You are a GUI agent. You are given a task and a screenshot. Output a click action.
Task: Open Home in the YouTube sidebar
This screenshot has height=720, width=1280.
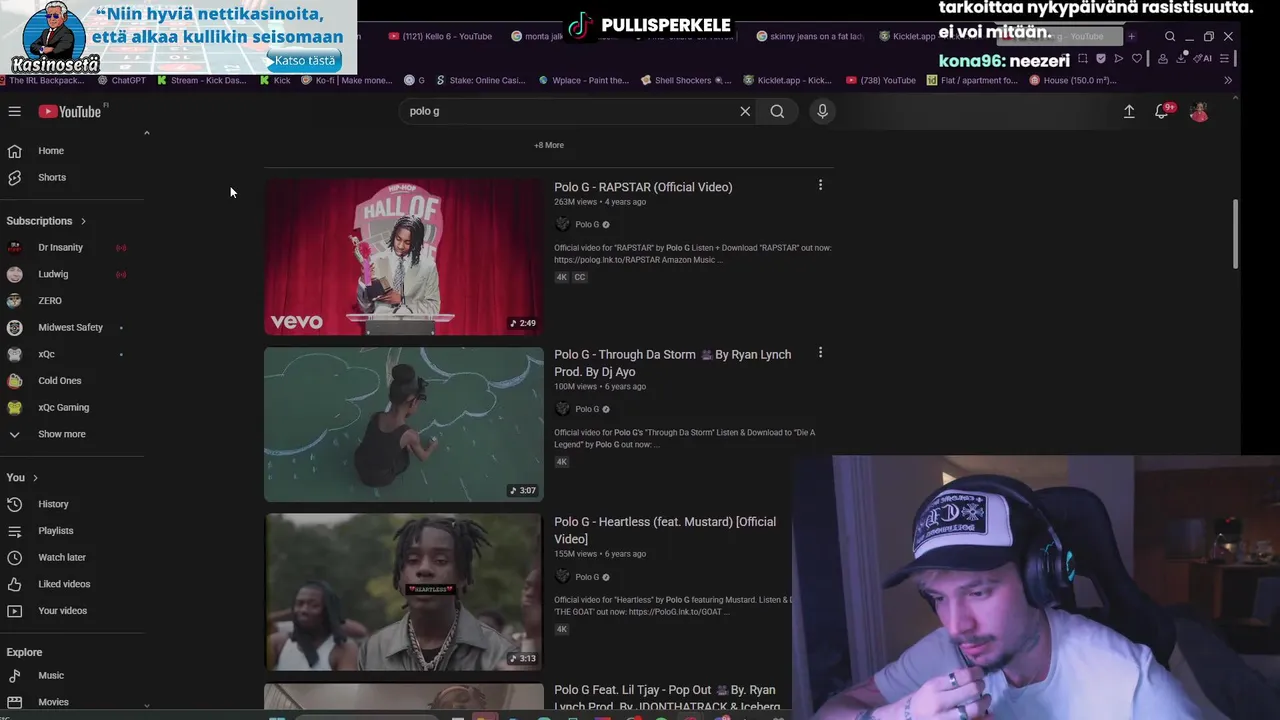[50, 151]
